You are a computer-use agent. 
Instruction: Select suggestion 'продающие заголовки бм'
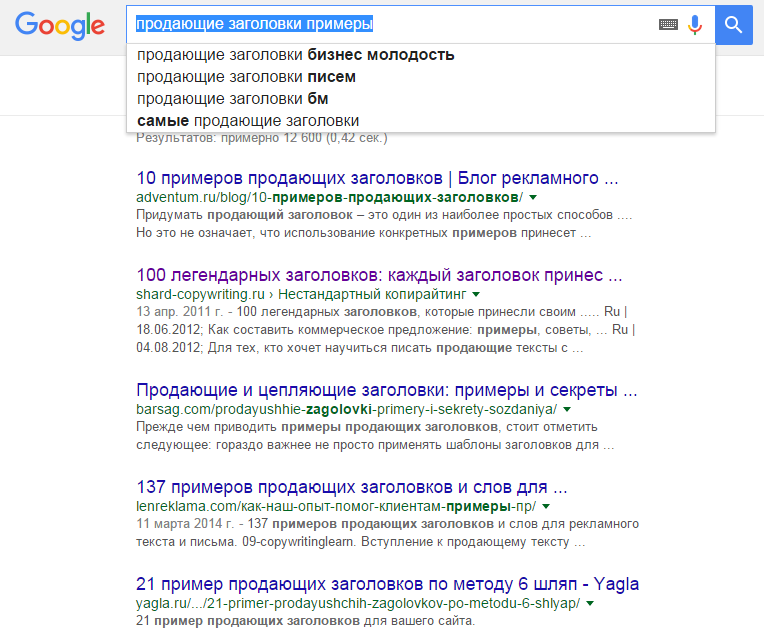click(x=420, y=99)
